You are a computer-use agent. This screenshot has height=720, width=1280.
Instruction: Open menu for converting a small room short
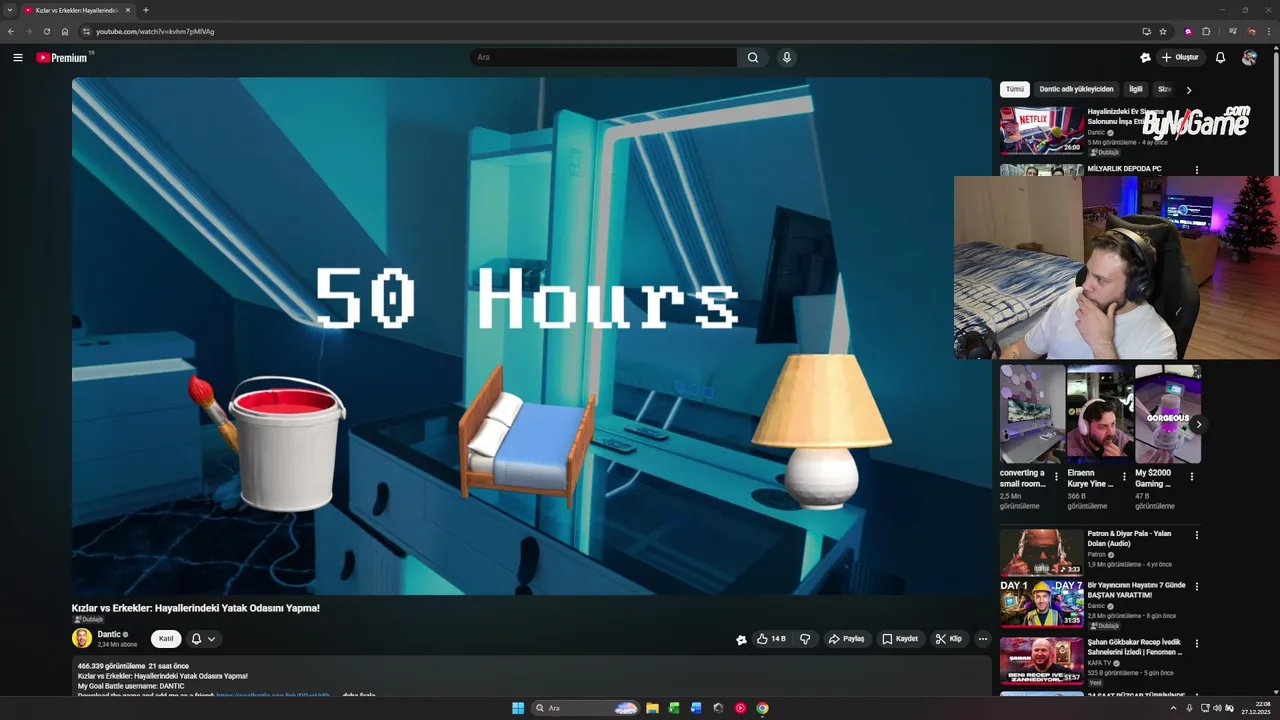pyautogui.click(x=1056, y=477)
